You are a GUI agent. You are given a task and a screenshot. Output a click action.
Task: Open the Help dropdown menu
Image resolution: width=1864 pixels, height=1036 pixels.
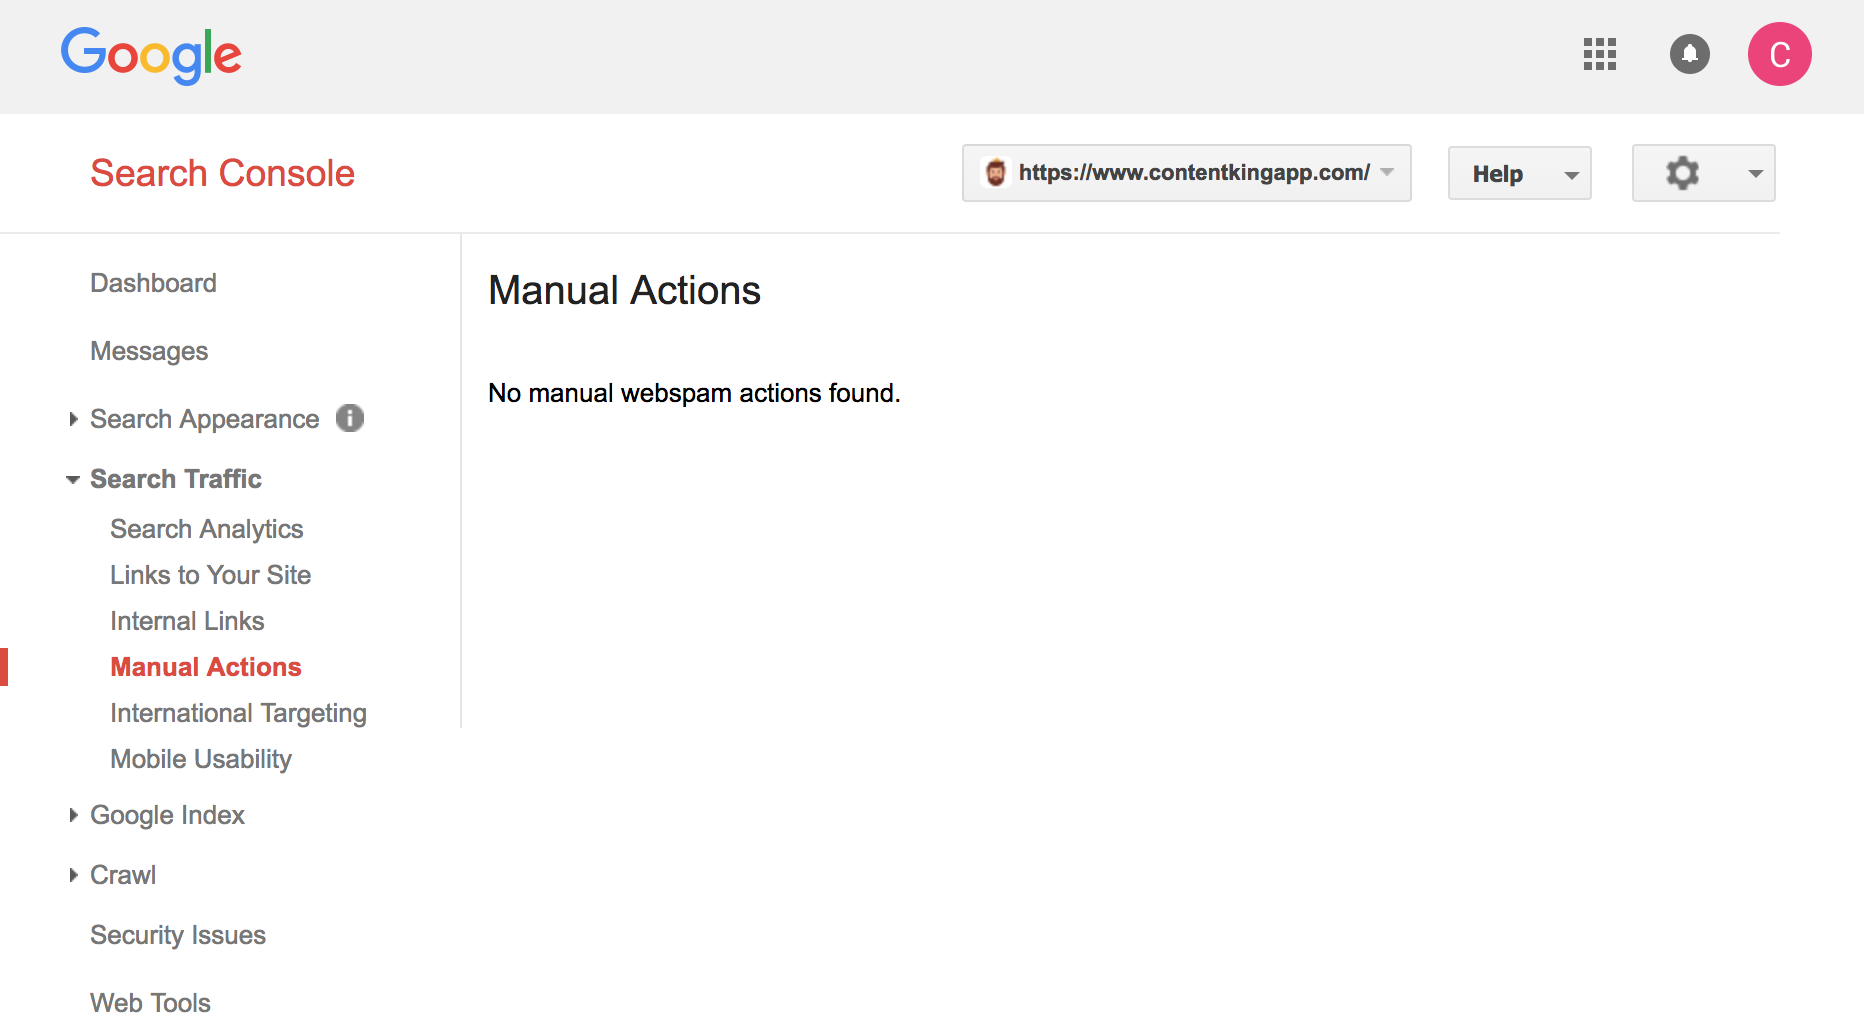[1518, 174]
